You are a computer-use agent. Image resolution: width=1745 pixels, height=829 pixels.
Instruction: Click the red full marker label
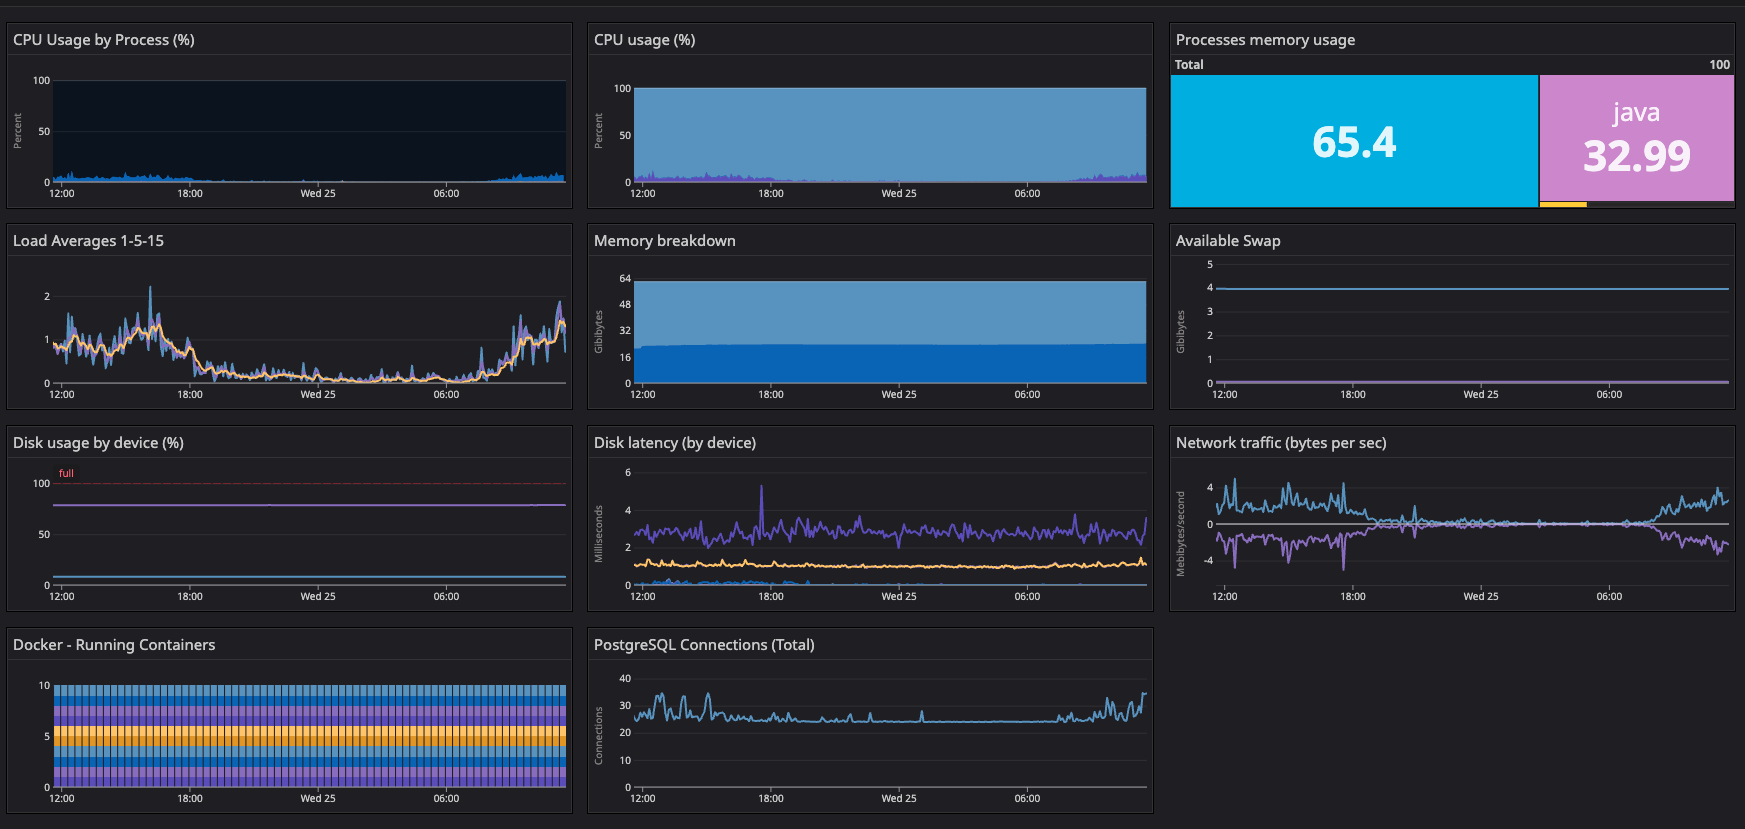(x=66, y=473)
